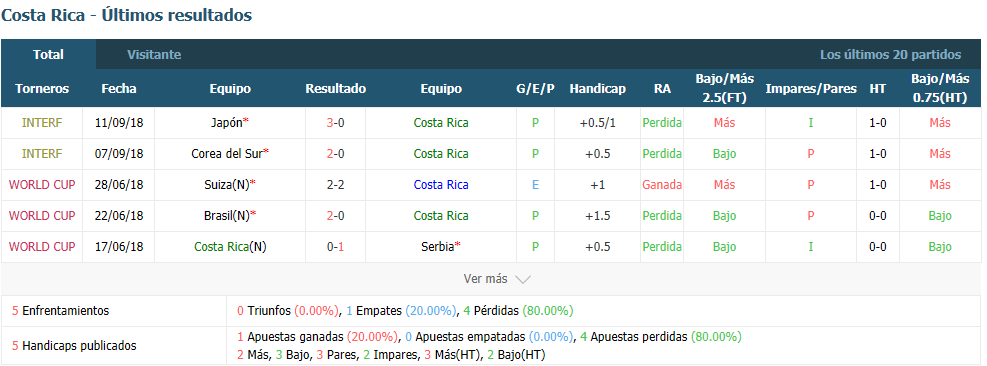
Task: Open the 3-0 result of Japón match
Action: [336, 123]
